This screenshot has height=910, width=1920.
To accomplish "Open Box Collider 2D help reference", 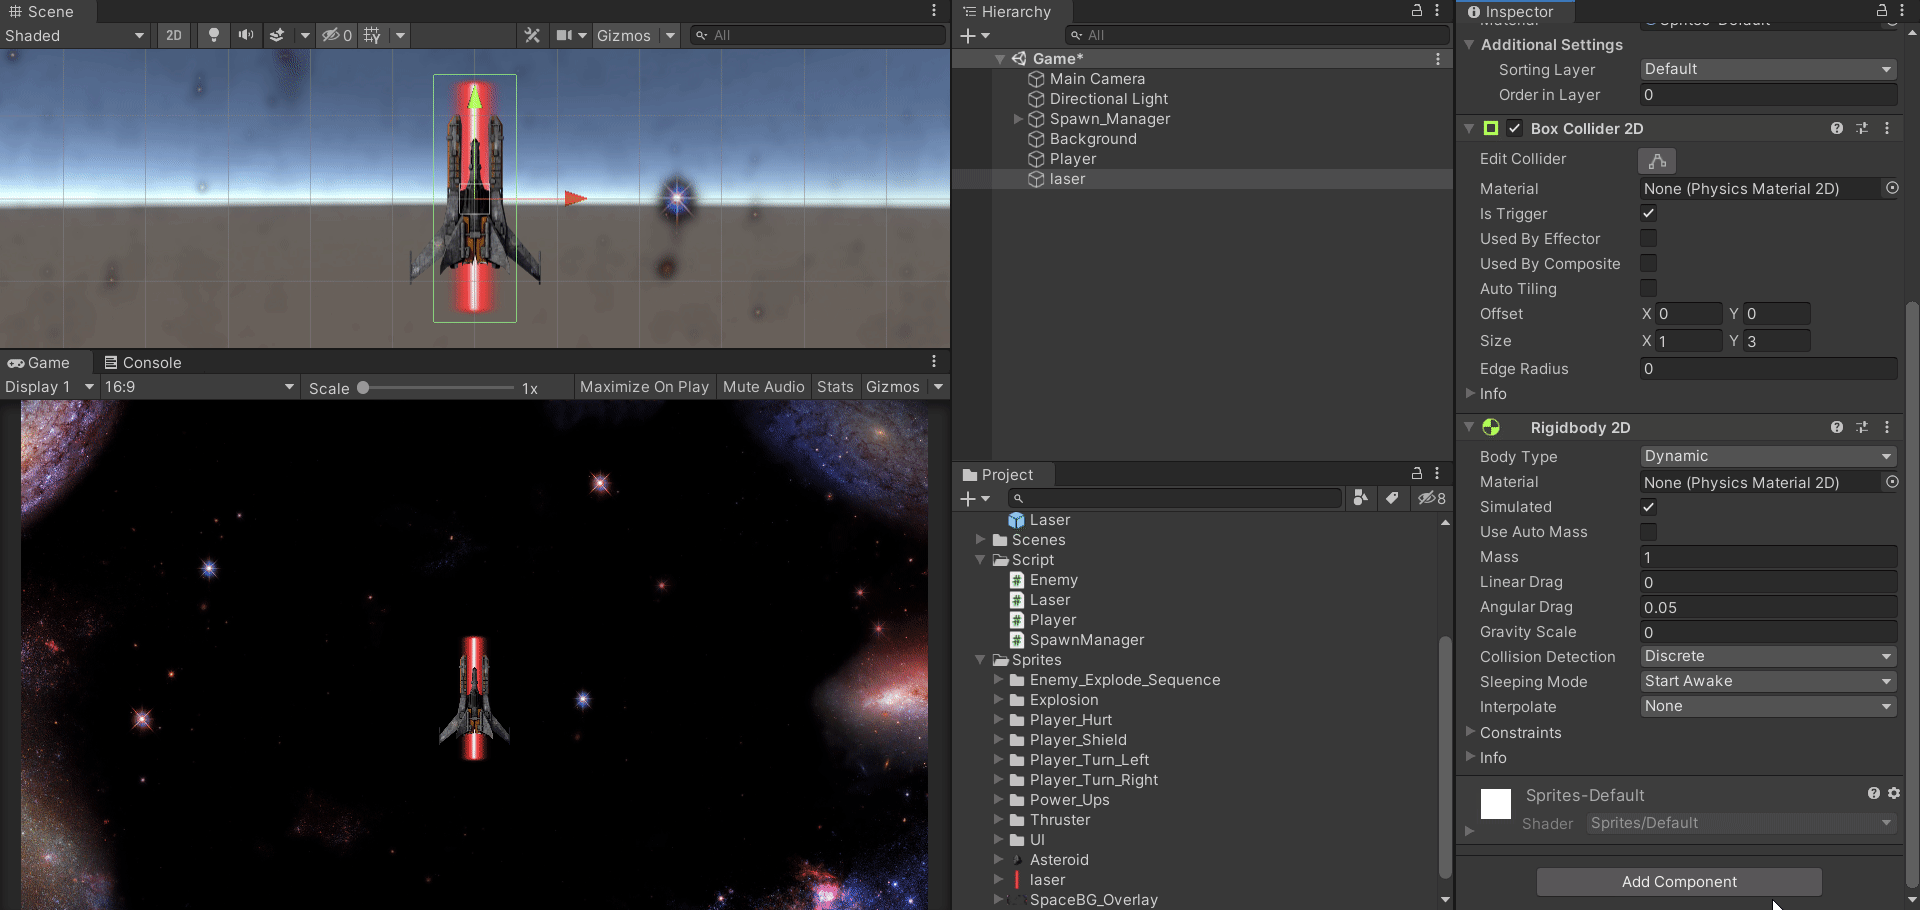I will coord(1837,128).
